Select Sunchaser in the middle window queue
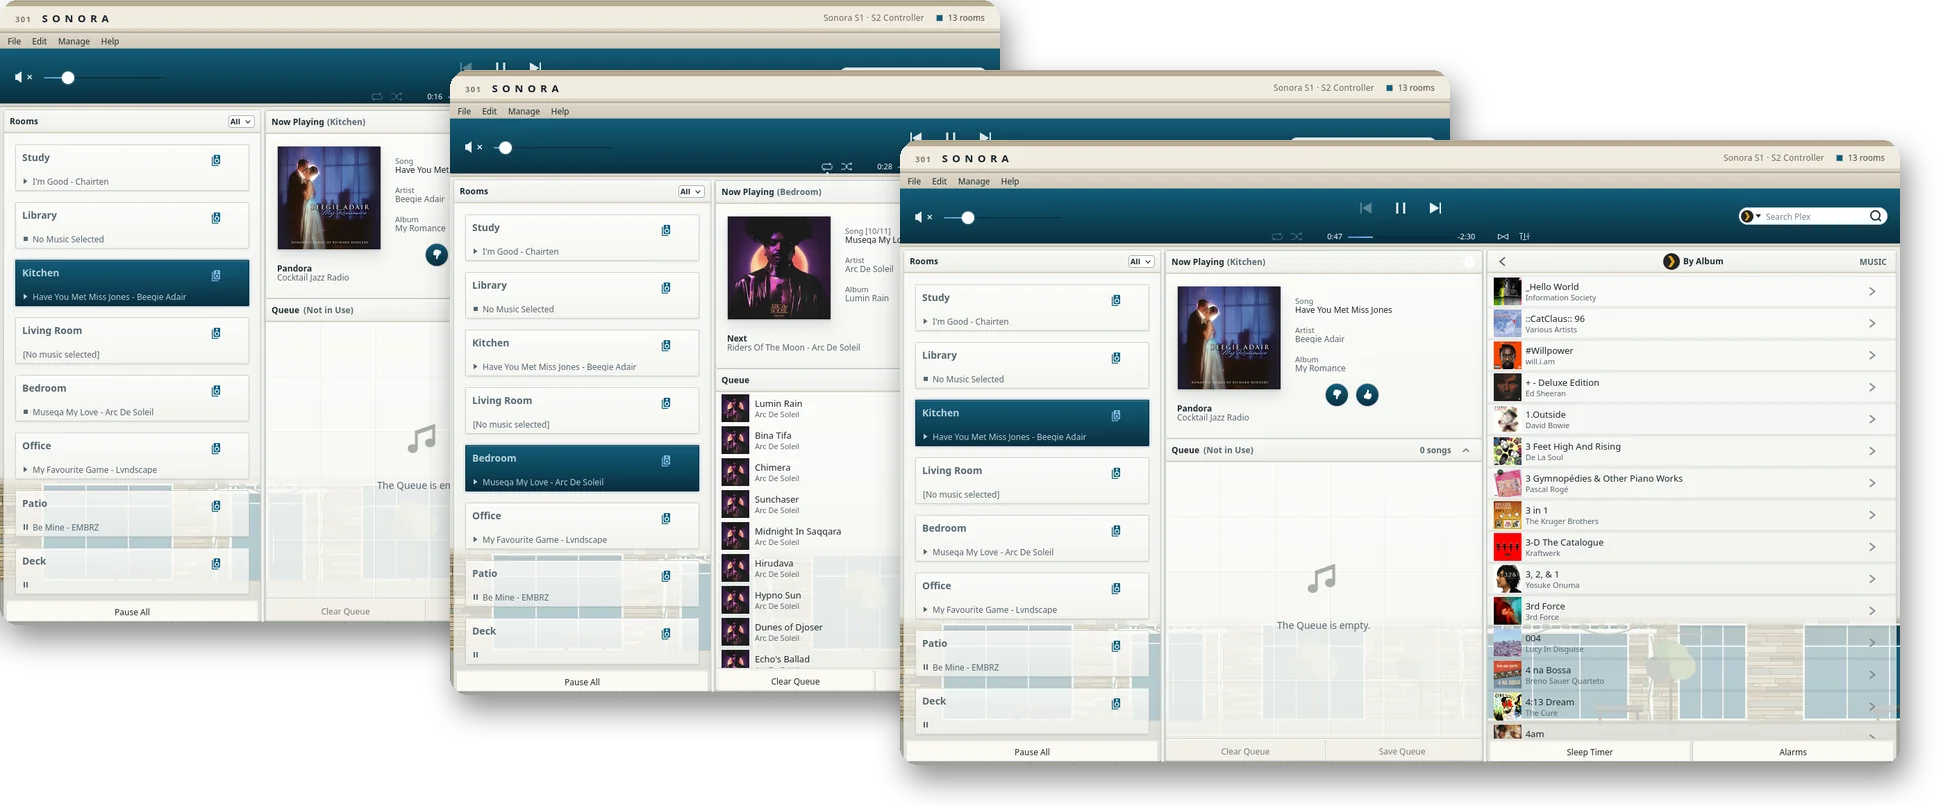Image resolution: width=1940 pixels, height=805 pixels. click(811, 504)
